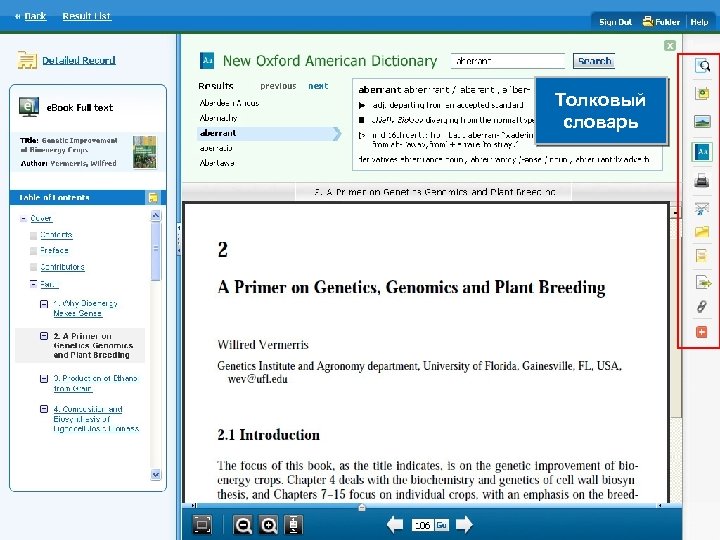
Task: Click the zoom in magnifier icon
Action: click(x=268, y=524)
